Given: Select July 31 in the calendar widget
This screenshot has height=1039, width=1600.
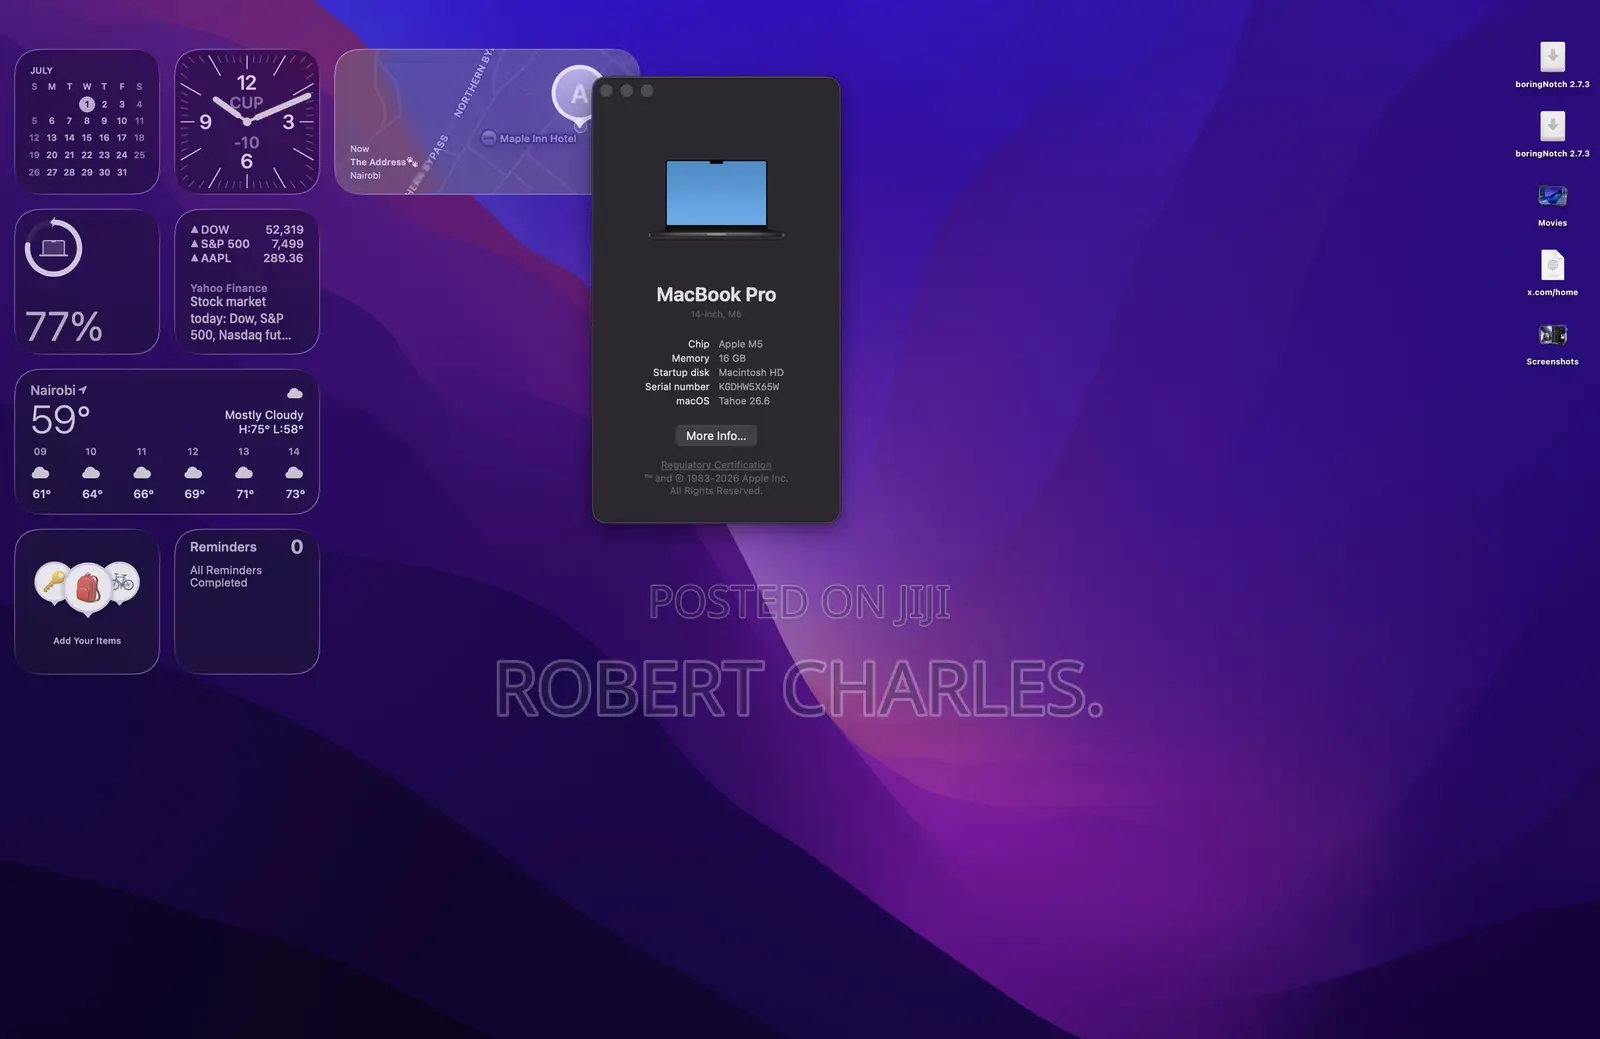Looking at the screenshot, I should click(122, 172).
